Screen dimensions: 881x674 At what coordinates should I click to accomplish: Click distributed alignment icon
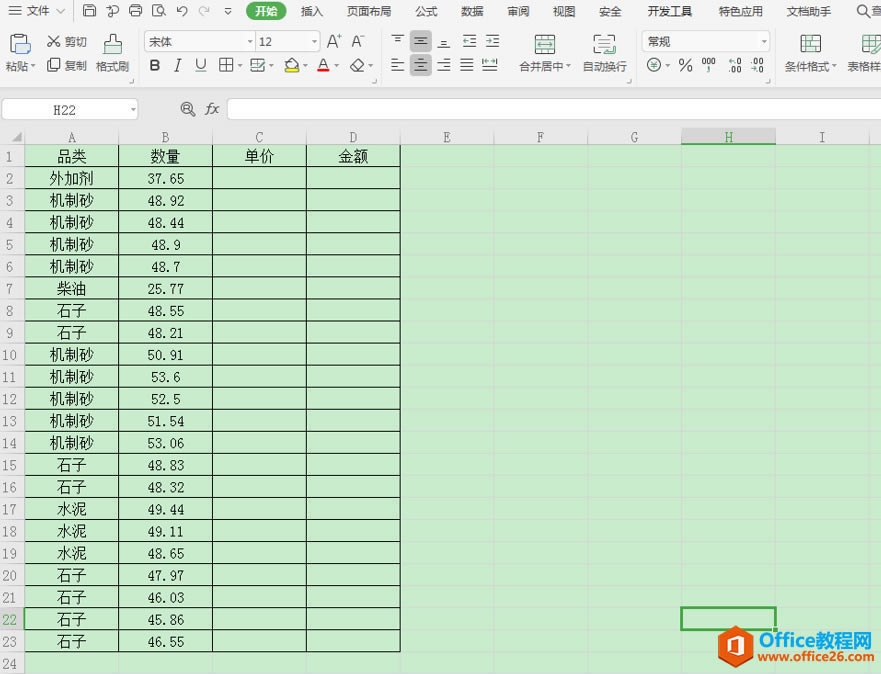(490, 65)
